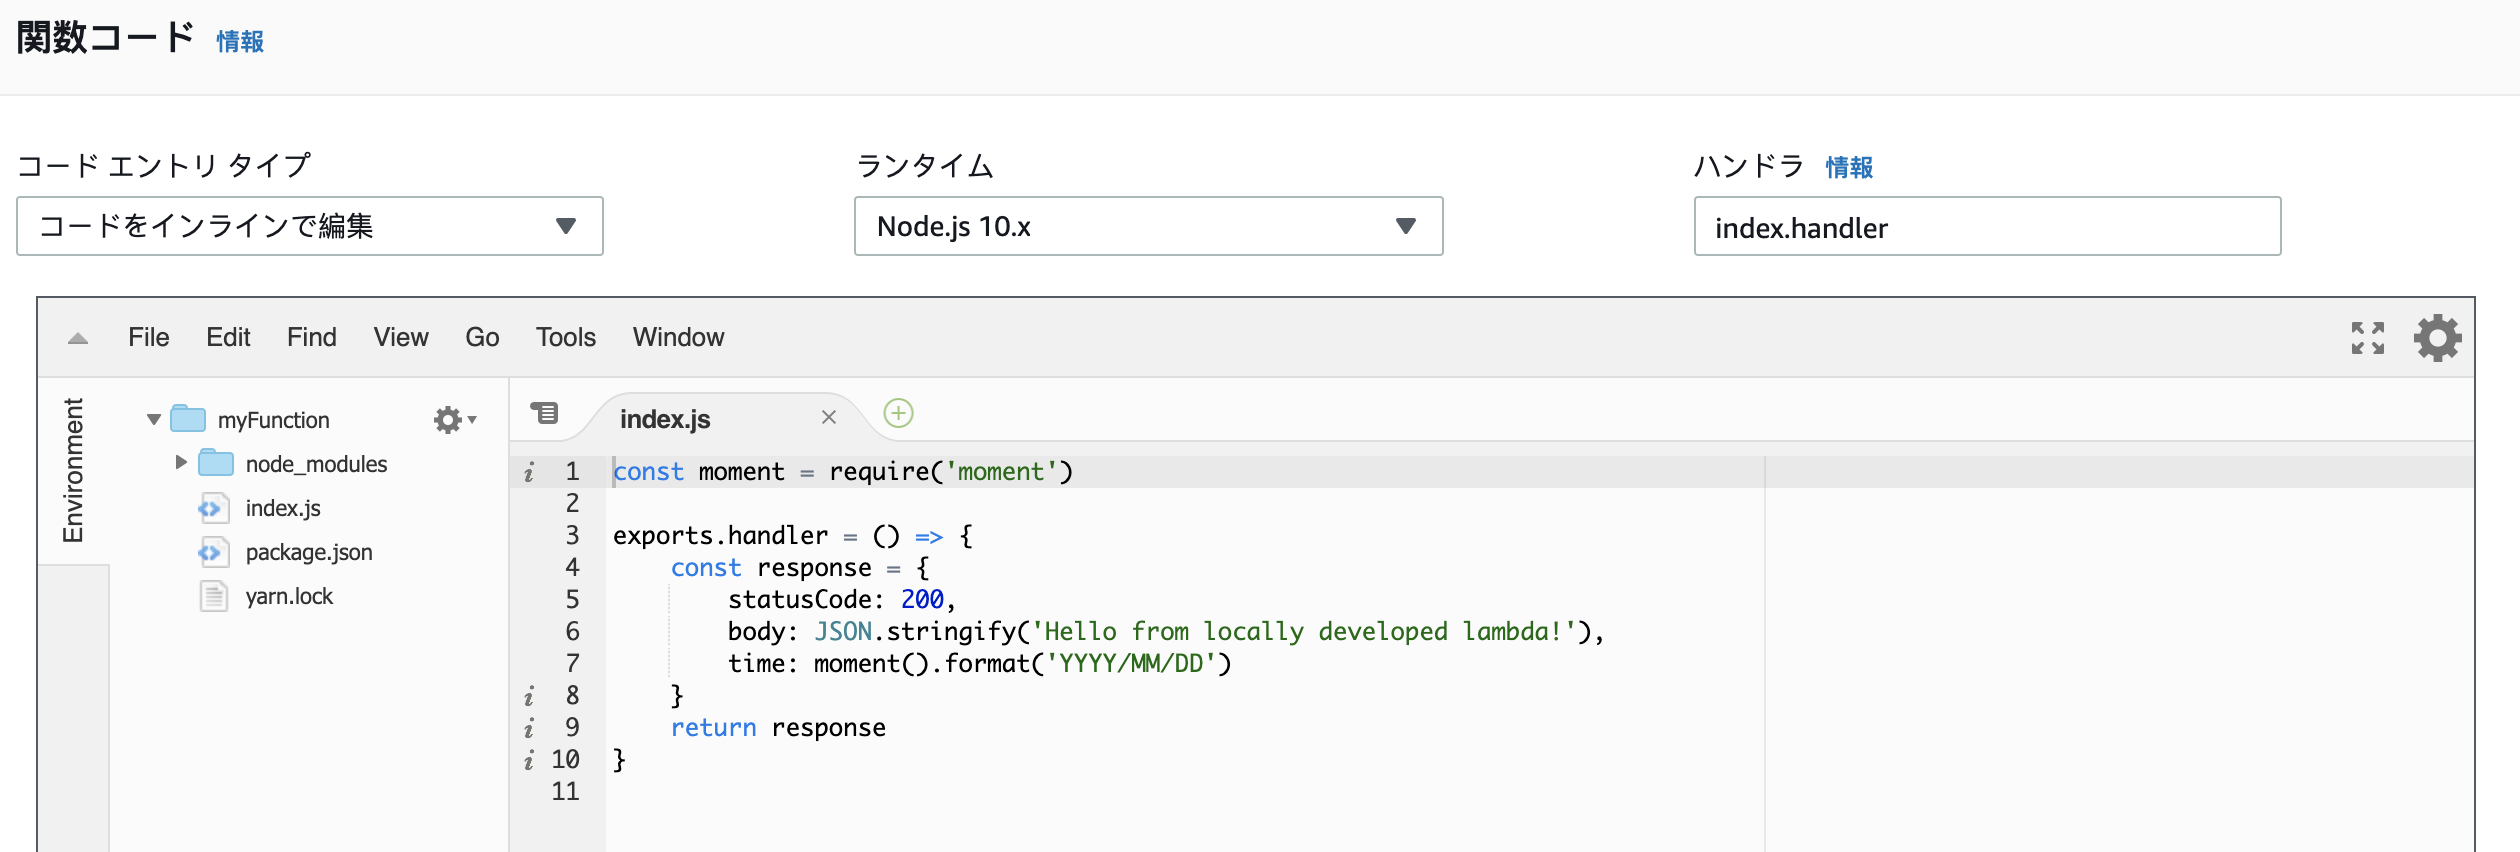Click line number 11 in gutter
Image resolution: width=2520 pixels, height=852 pixels.
[565, 792]
